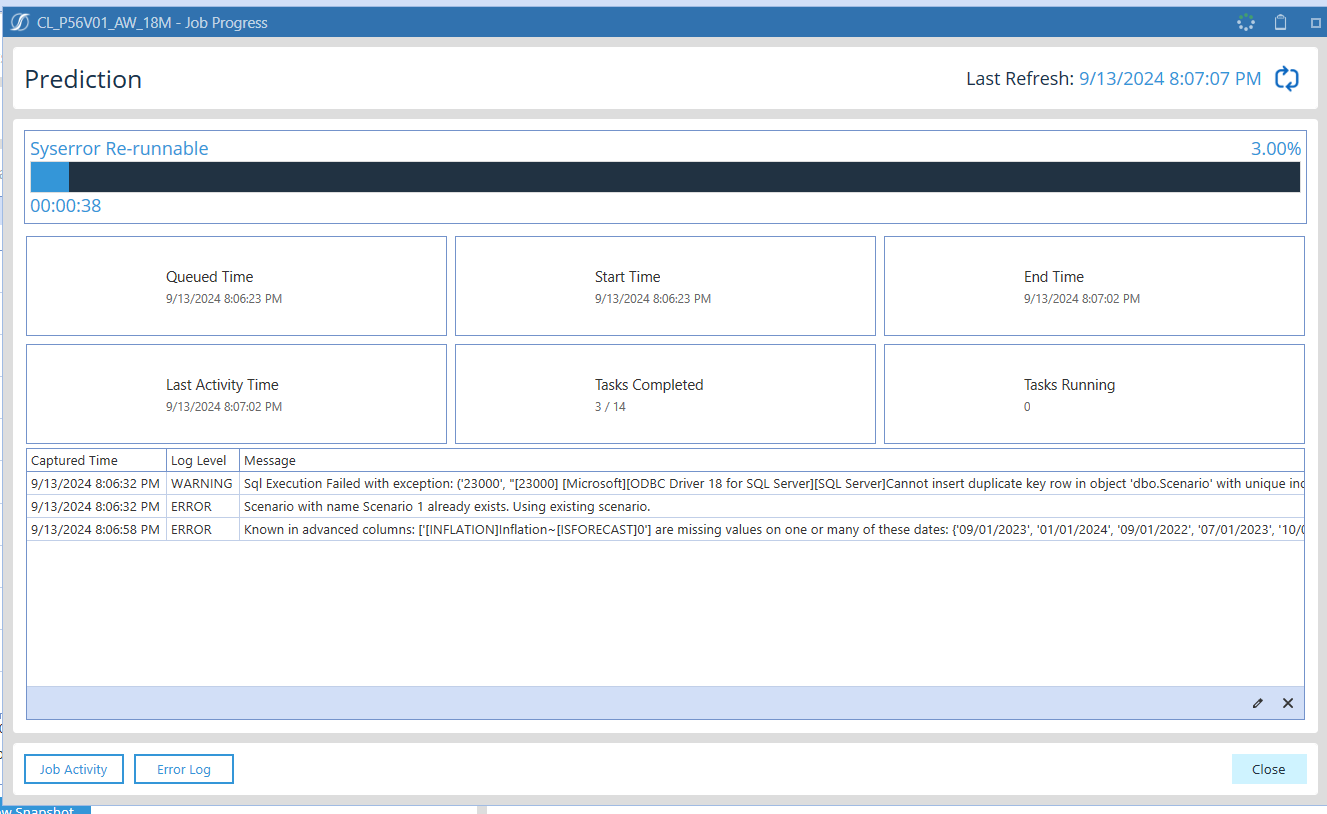1327x814 pixels.
Task: Click the Syserror Re-runnable progress bar
Action: tap(665, 177)
